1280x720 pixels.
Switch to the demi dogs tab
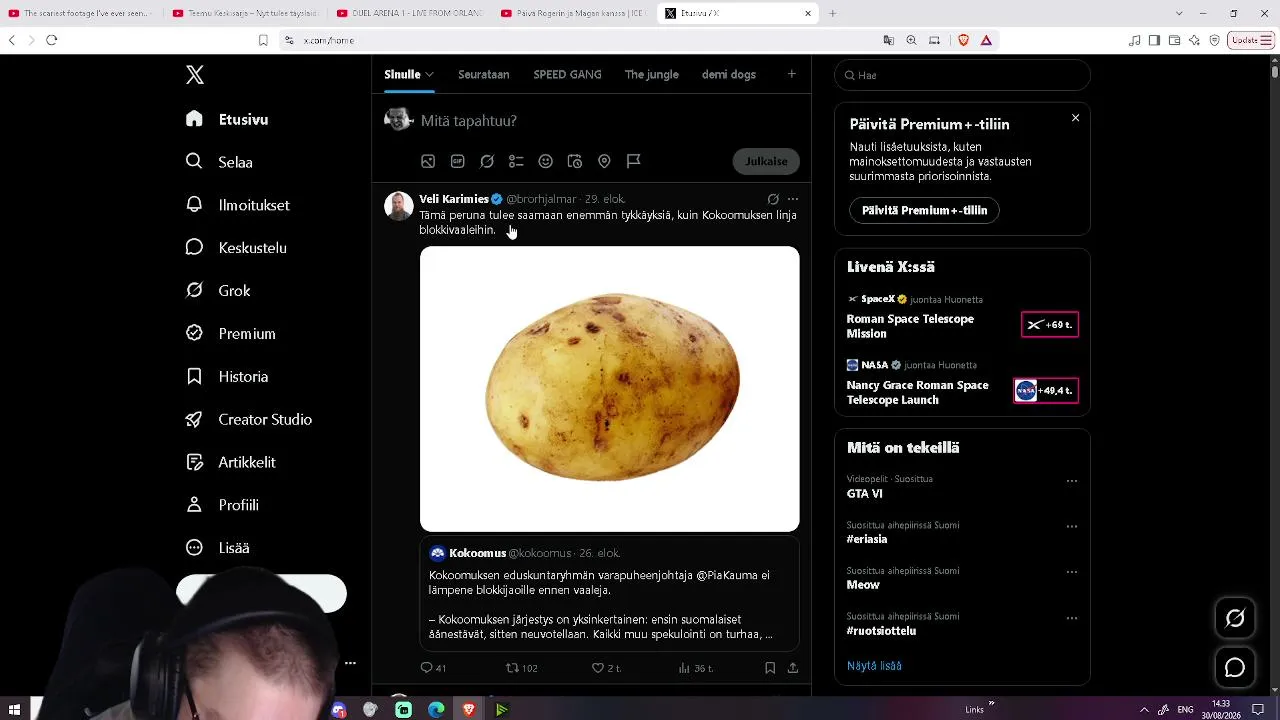pos(729,74)
